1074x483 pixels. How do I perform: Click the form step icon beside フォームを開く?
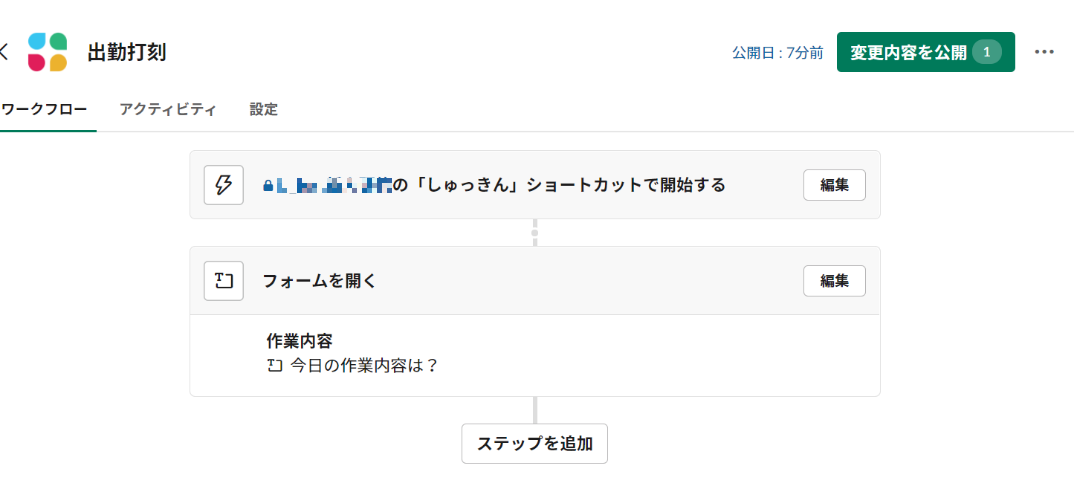[224, 281]
